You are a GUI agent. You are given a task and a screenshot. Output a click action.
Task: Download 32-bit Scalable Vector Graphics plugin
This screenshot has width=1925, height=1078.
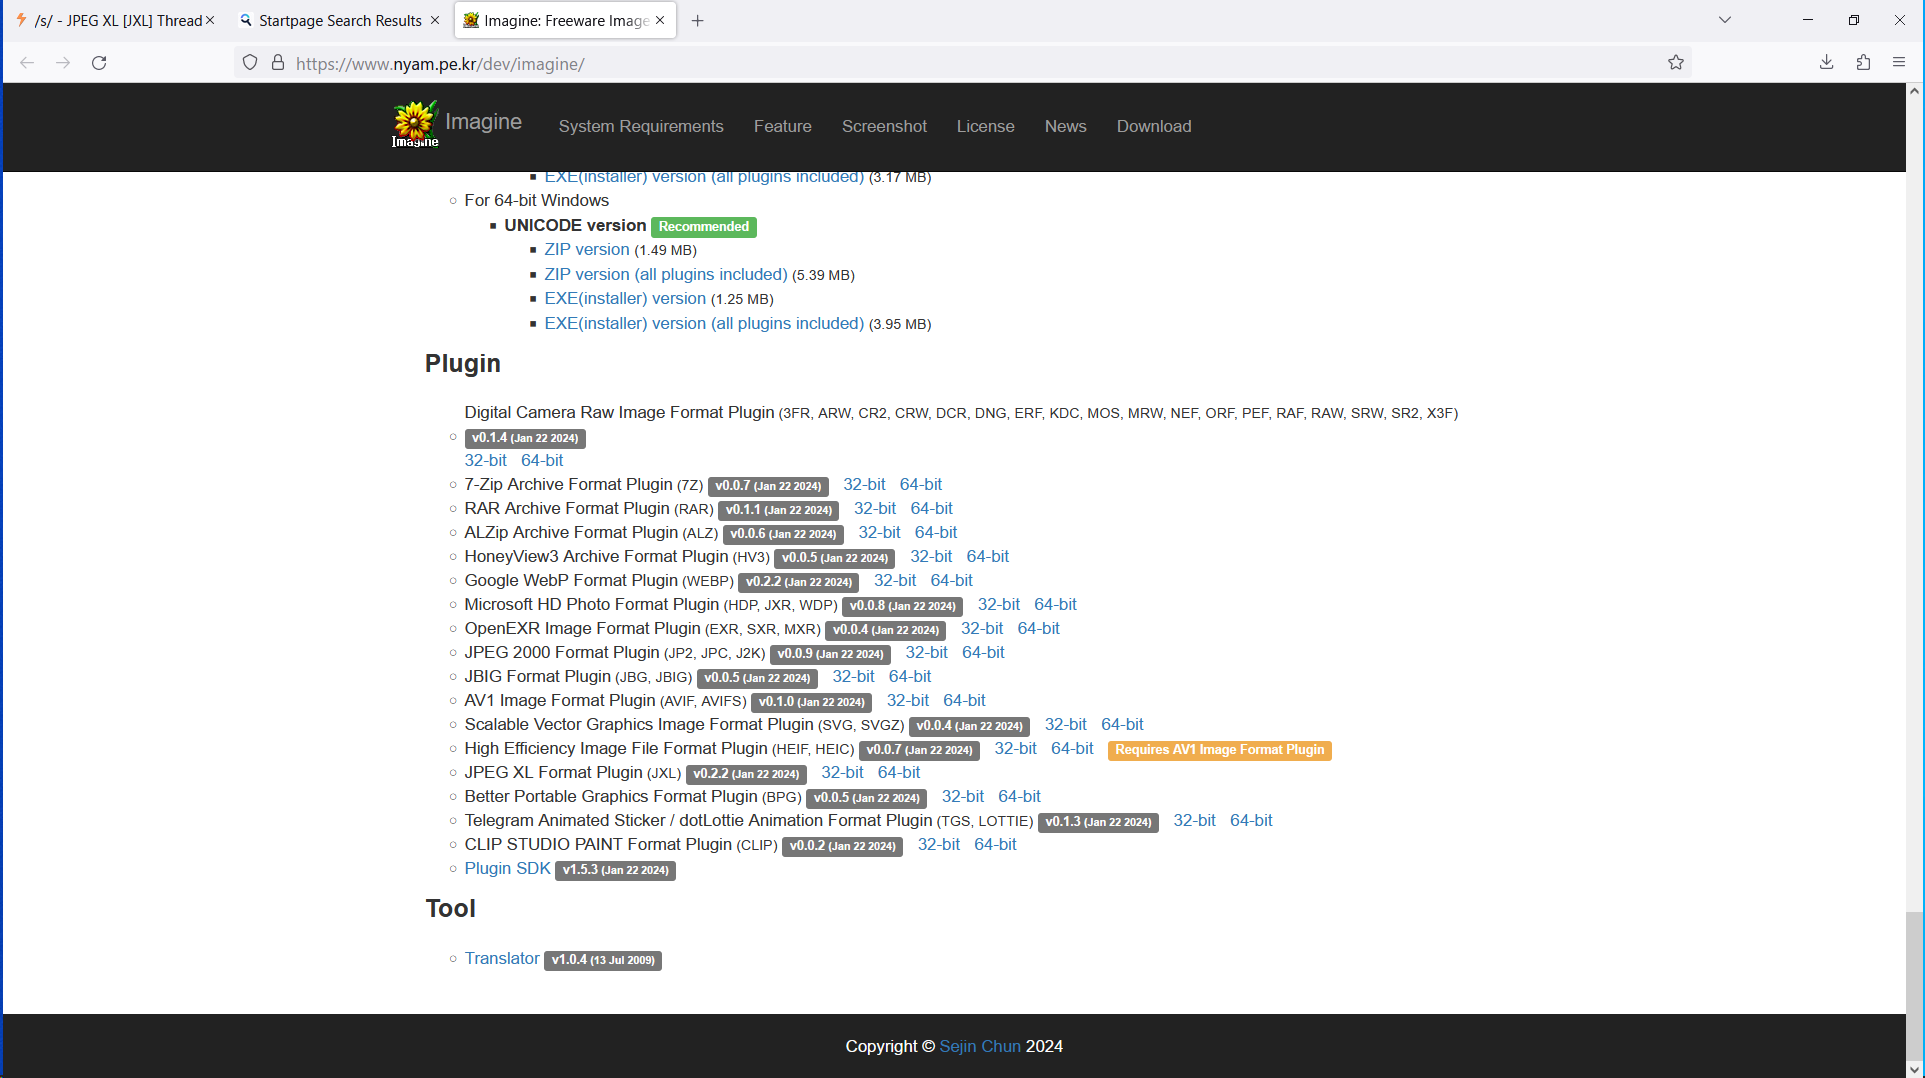click(x=1066, y=724)
